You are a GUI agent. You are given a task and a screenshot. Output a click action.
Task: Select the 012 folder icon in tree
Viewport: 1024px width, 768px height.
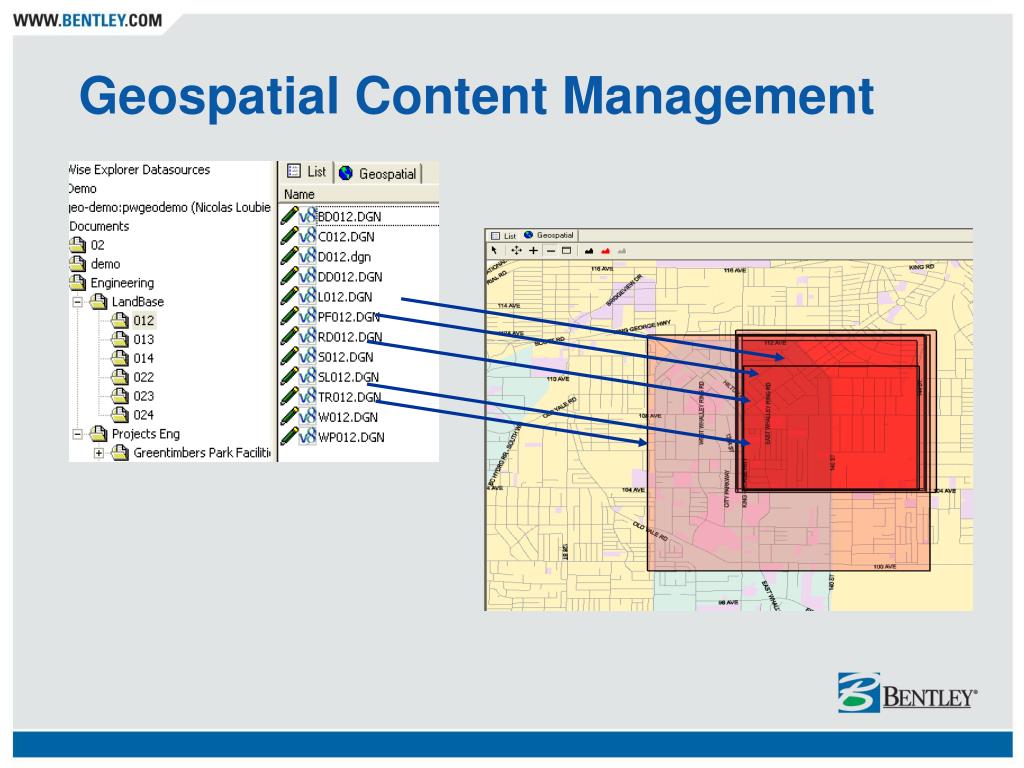[120, 320]
